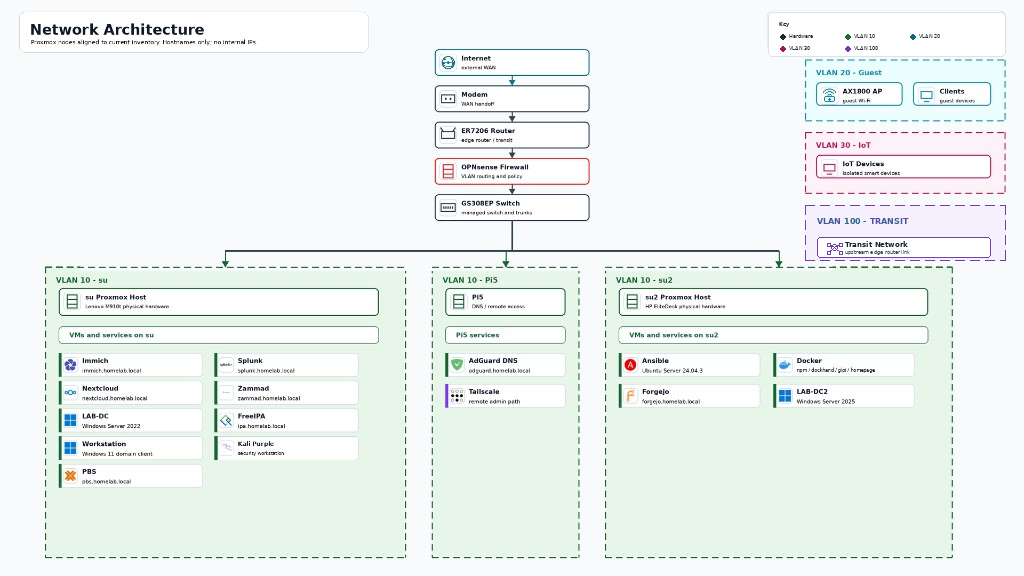1024x576 pixels.
Task: Click the 'security workstation' text
Action: pos(261,453)
